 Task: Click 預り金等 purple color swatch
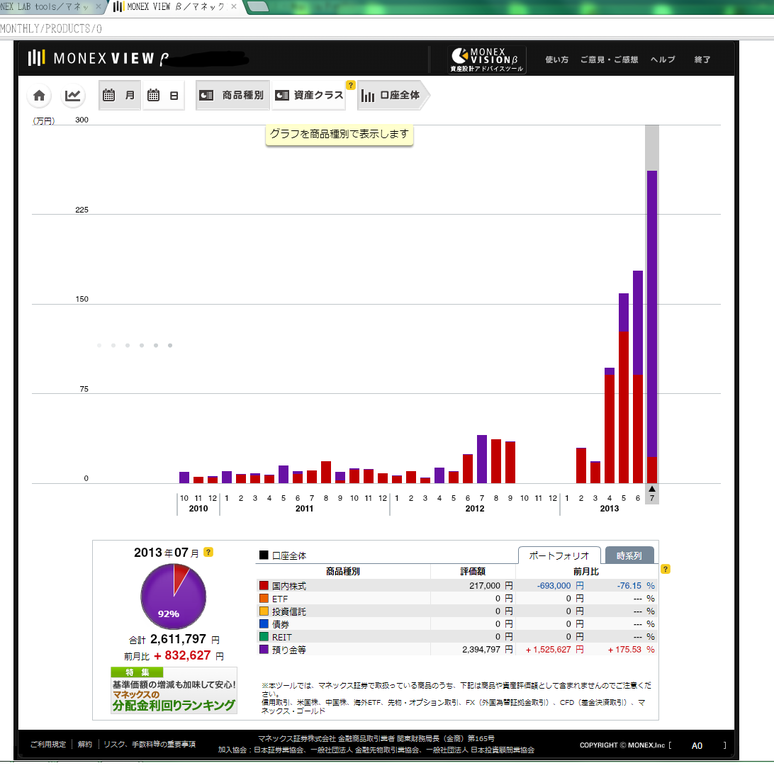pyautogui.click(x=264, y=650)
